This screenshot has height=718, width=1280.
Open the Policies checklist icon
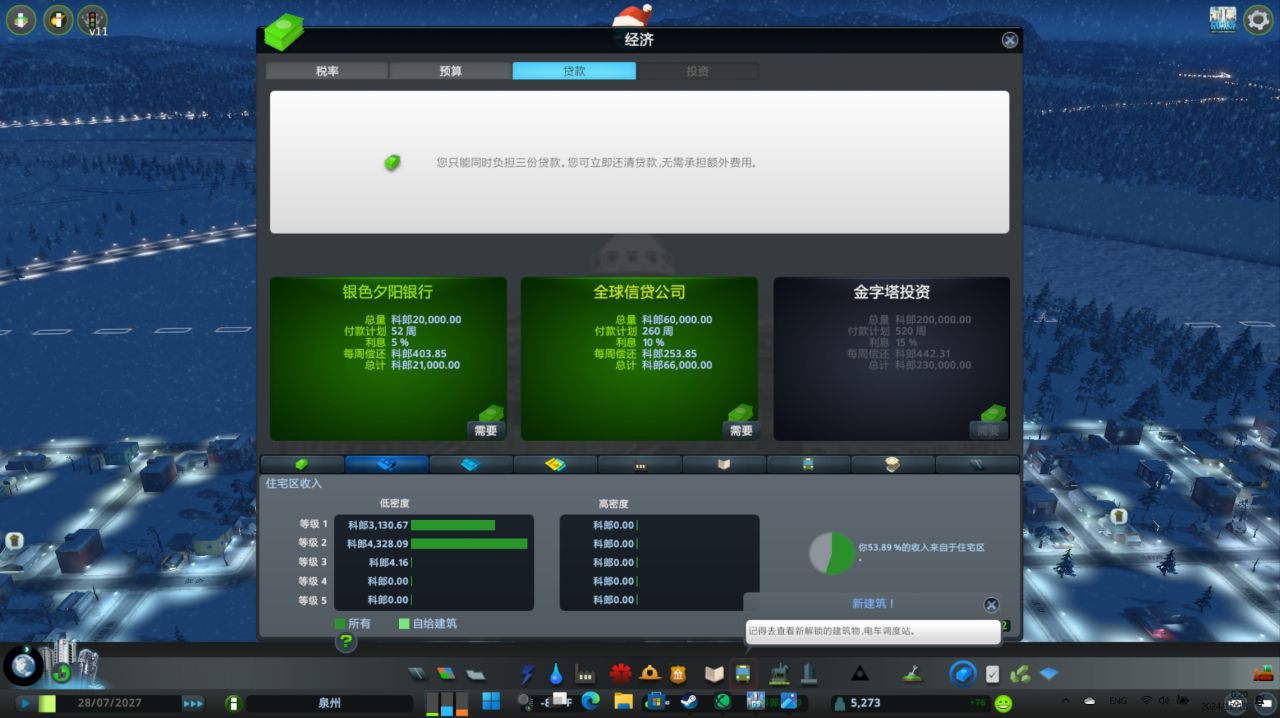click(992, 674)
